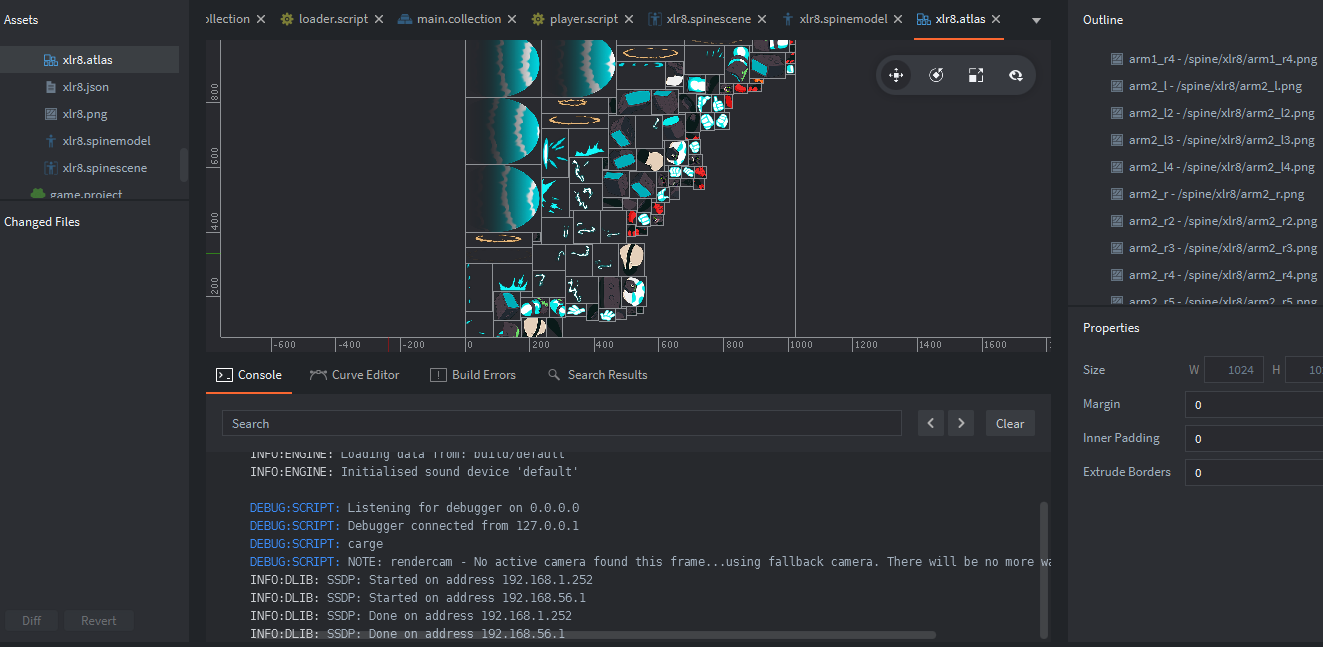Select arm2_l3 image in the Outline
This screenshot has height=647, width=1323.
(1221, 140)
